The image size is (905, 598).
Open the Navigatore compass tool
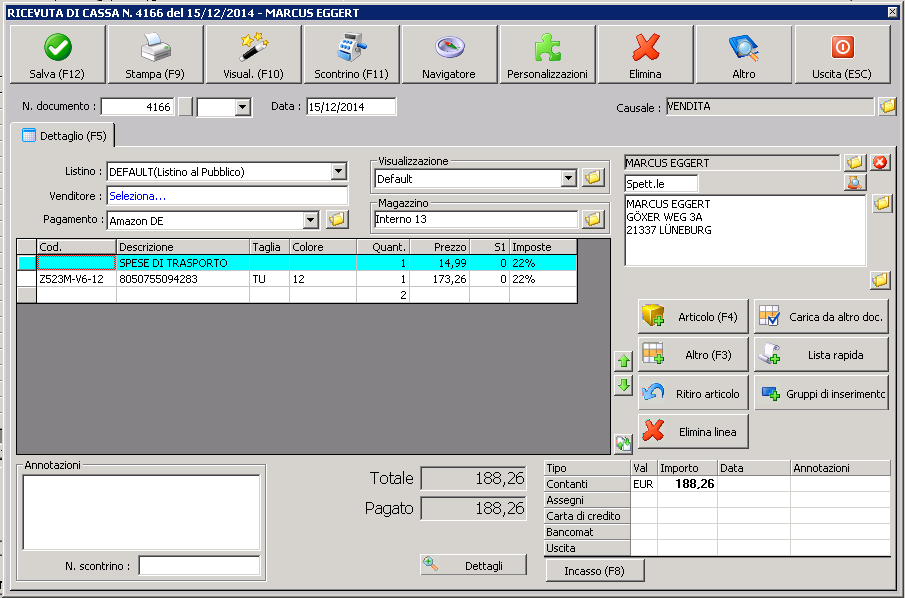[449, 55]
